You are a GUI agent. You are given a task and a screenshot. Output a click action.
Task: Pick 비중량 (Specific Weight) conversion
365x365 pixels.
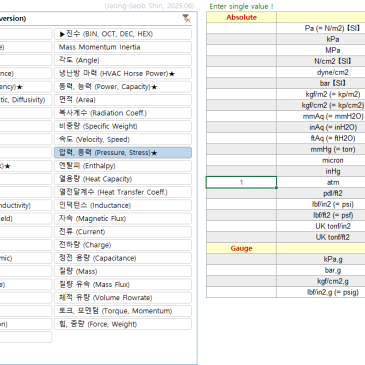click(123, 126)
